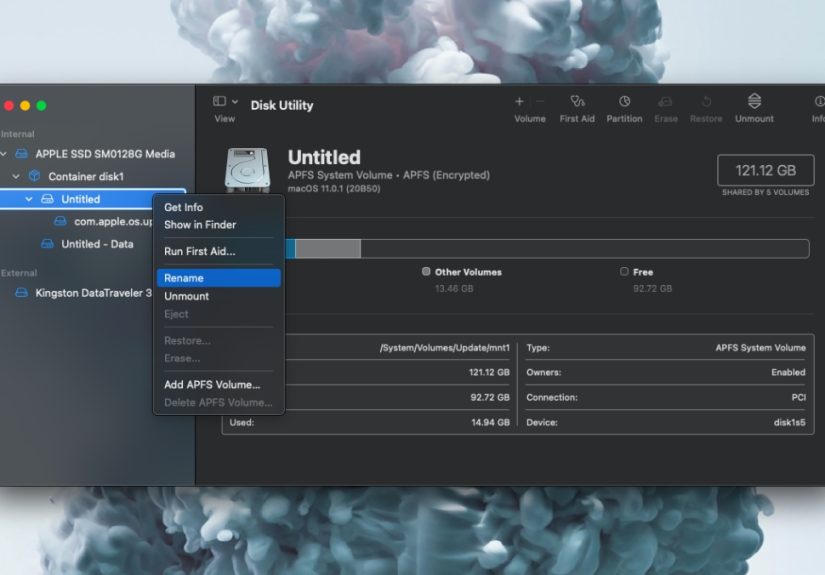Screen dimensions: 825x575
Task: Click the mount point /System/Volumes/Update/mnt1
Action: click(445, 348)
